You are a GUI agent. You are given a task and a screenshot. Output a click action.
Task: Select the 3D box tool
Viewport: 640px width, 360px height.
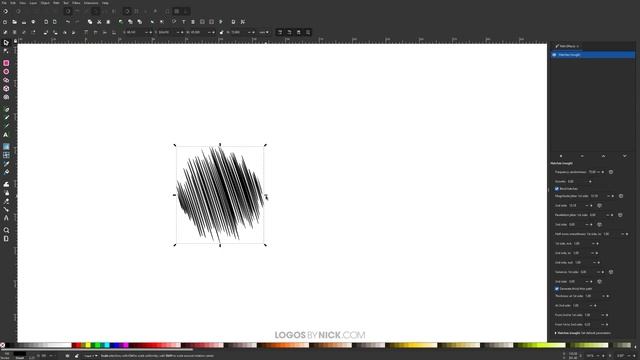6,89
